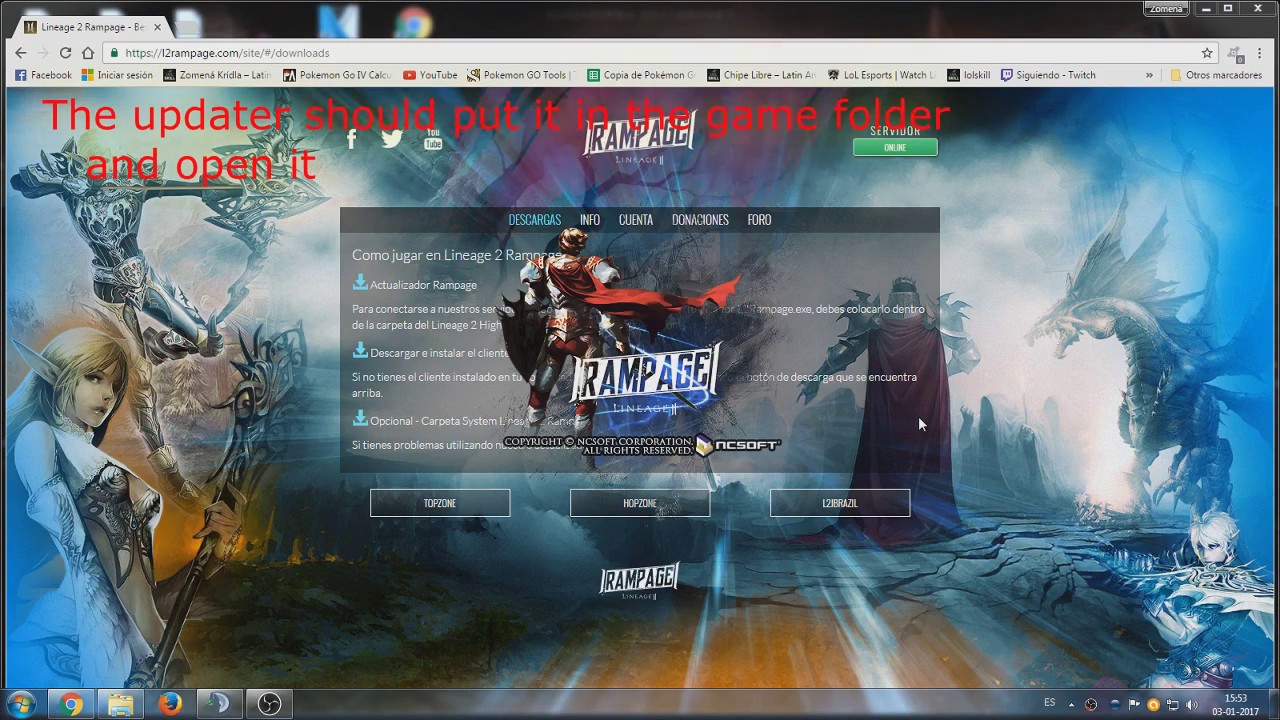Open Windows Explorer from the taskbar
Image resolution: width=1280 pixels, height=720 pixels.
click(120, 704)
